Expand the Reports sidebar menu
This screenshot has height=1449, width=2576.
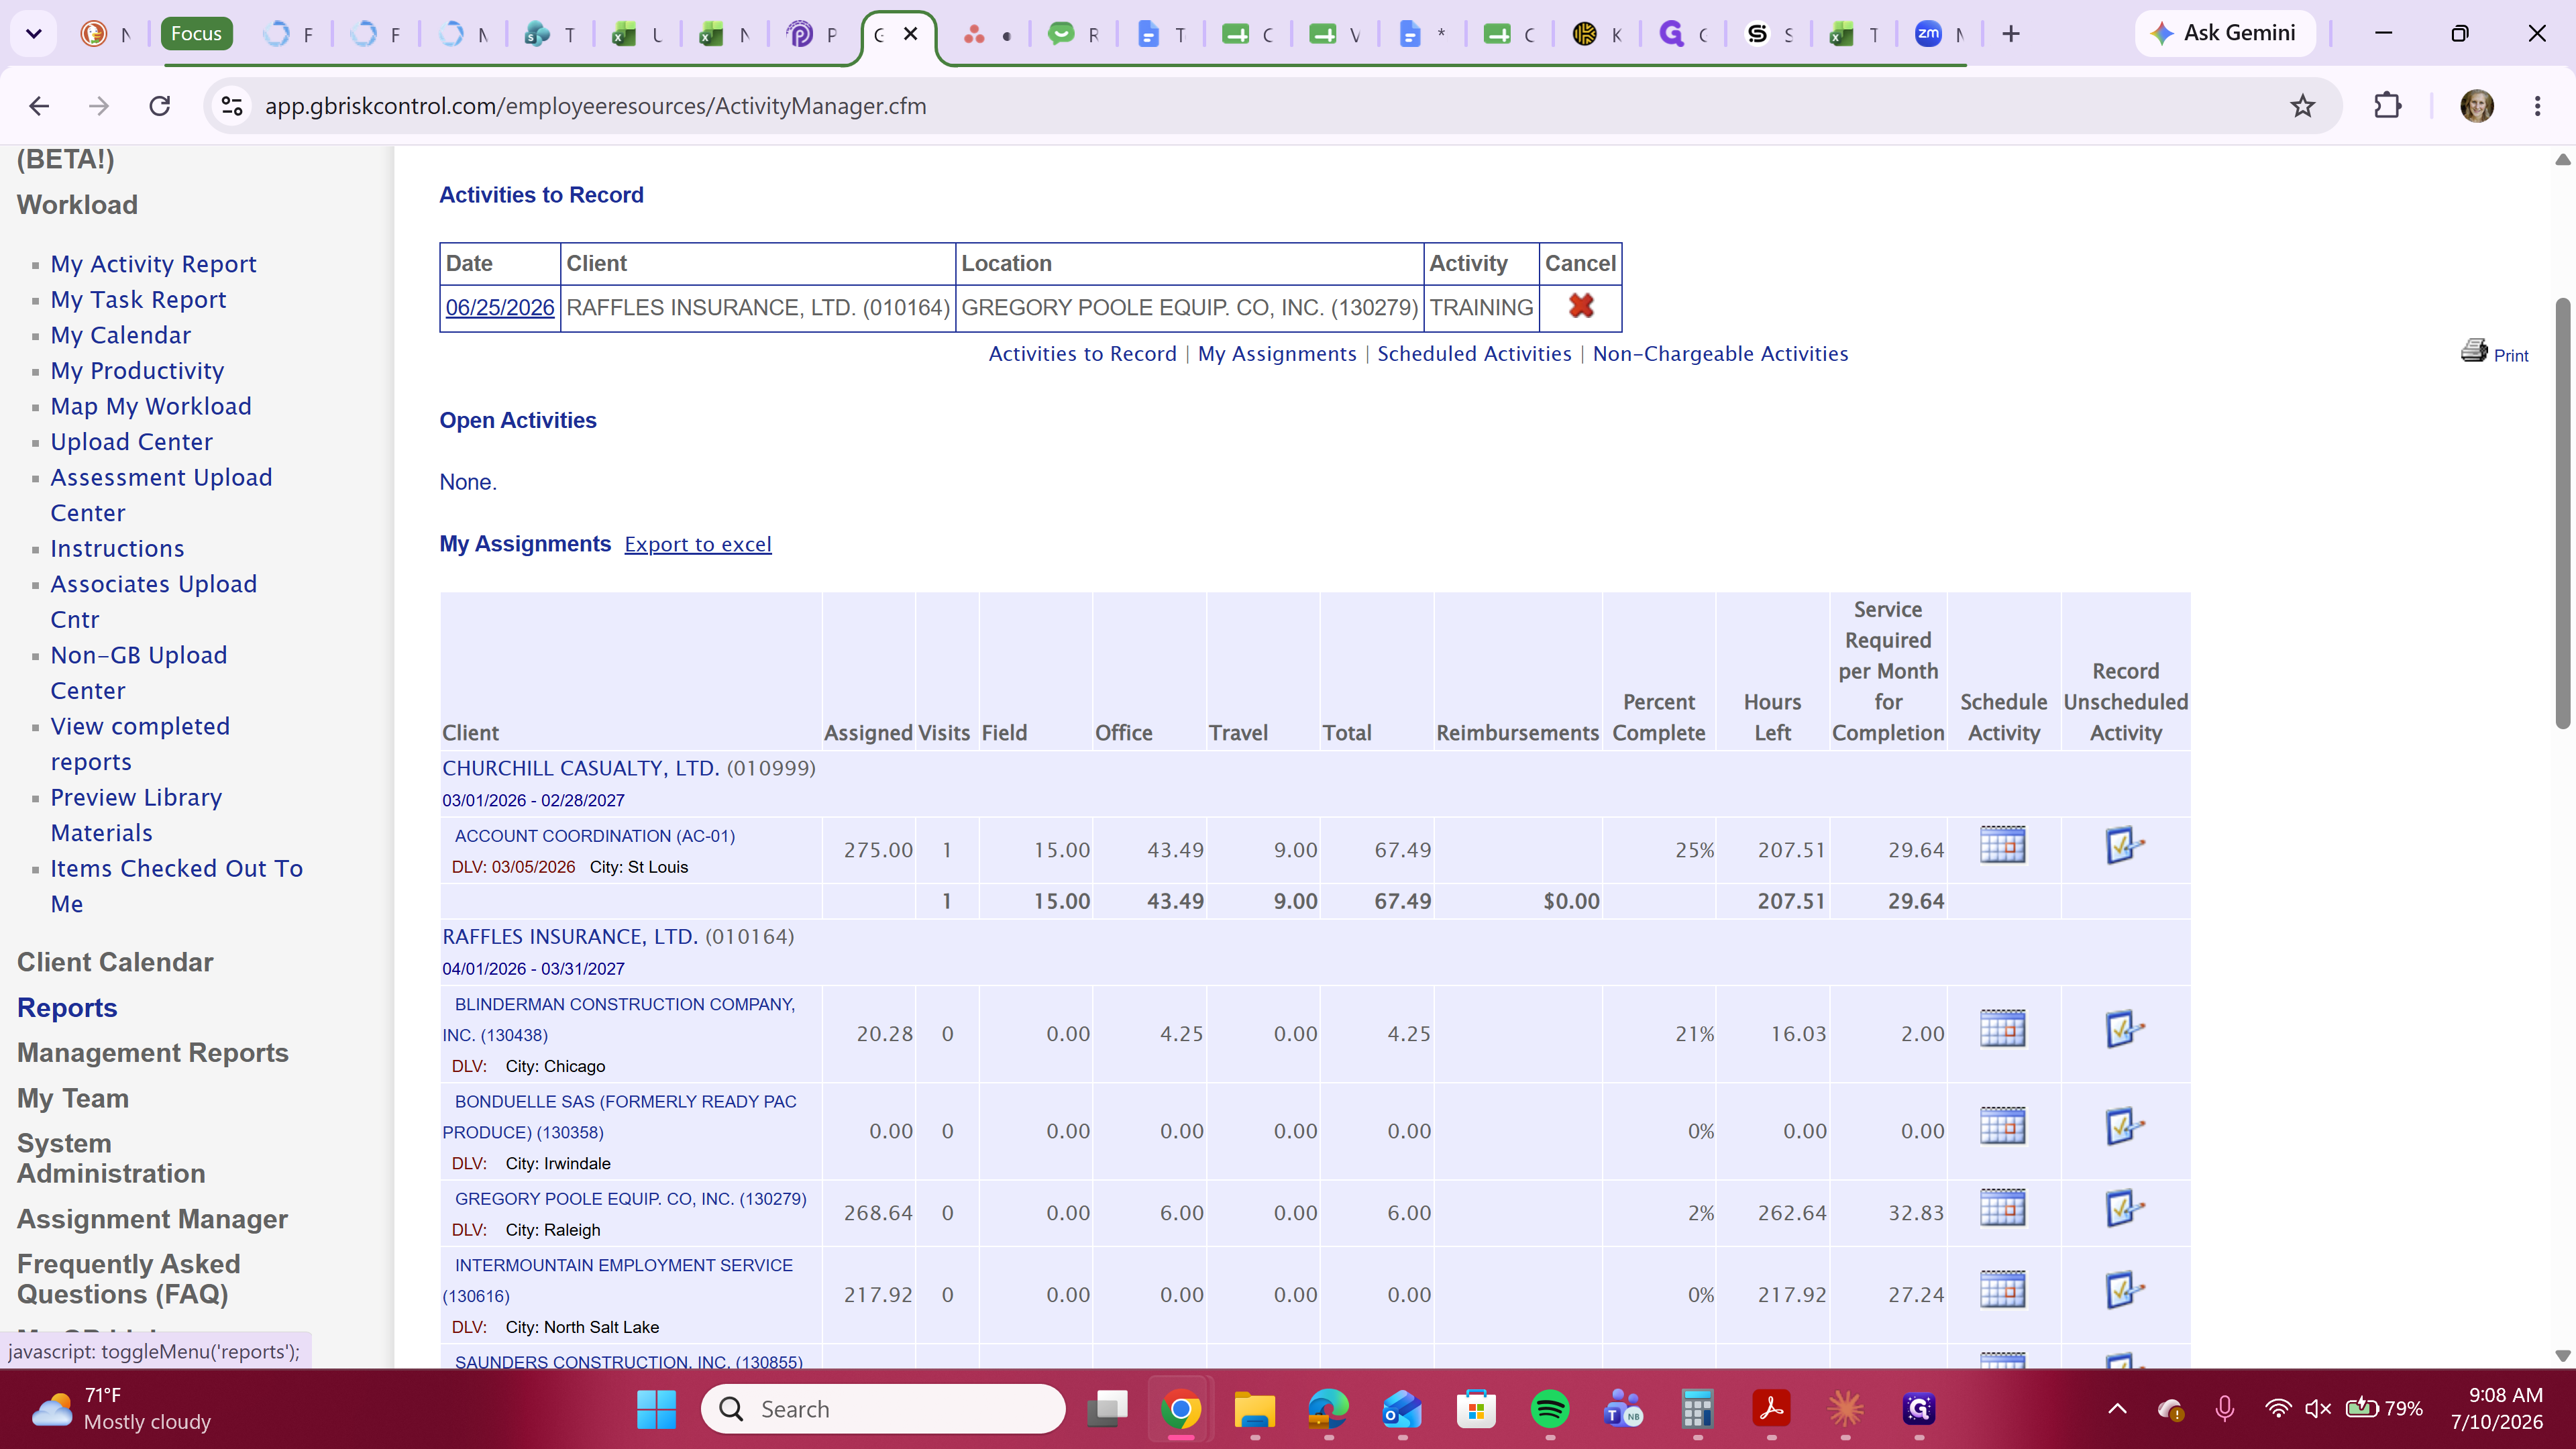(x=67, y=1008)
